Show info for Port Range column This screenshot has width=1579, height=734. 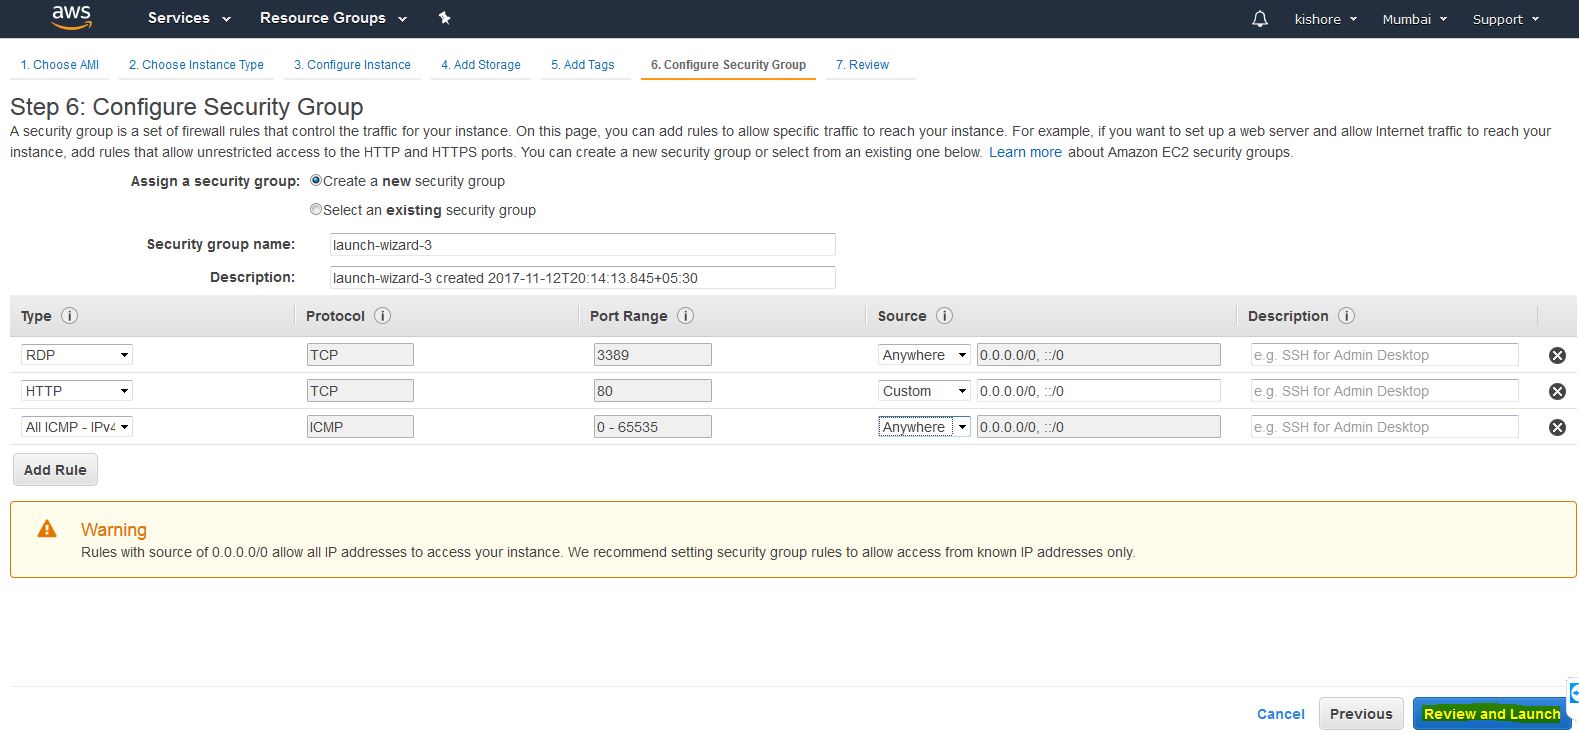685,316
